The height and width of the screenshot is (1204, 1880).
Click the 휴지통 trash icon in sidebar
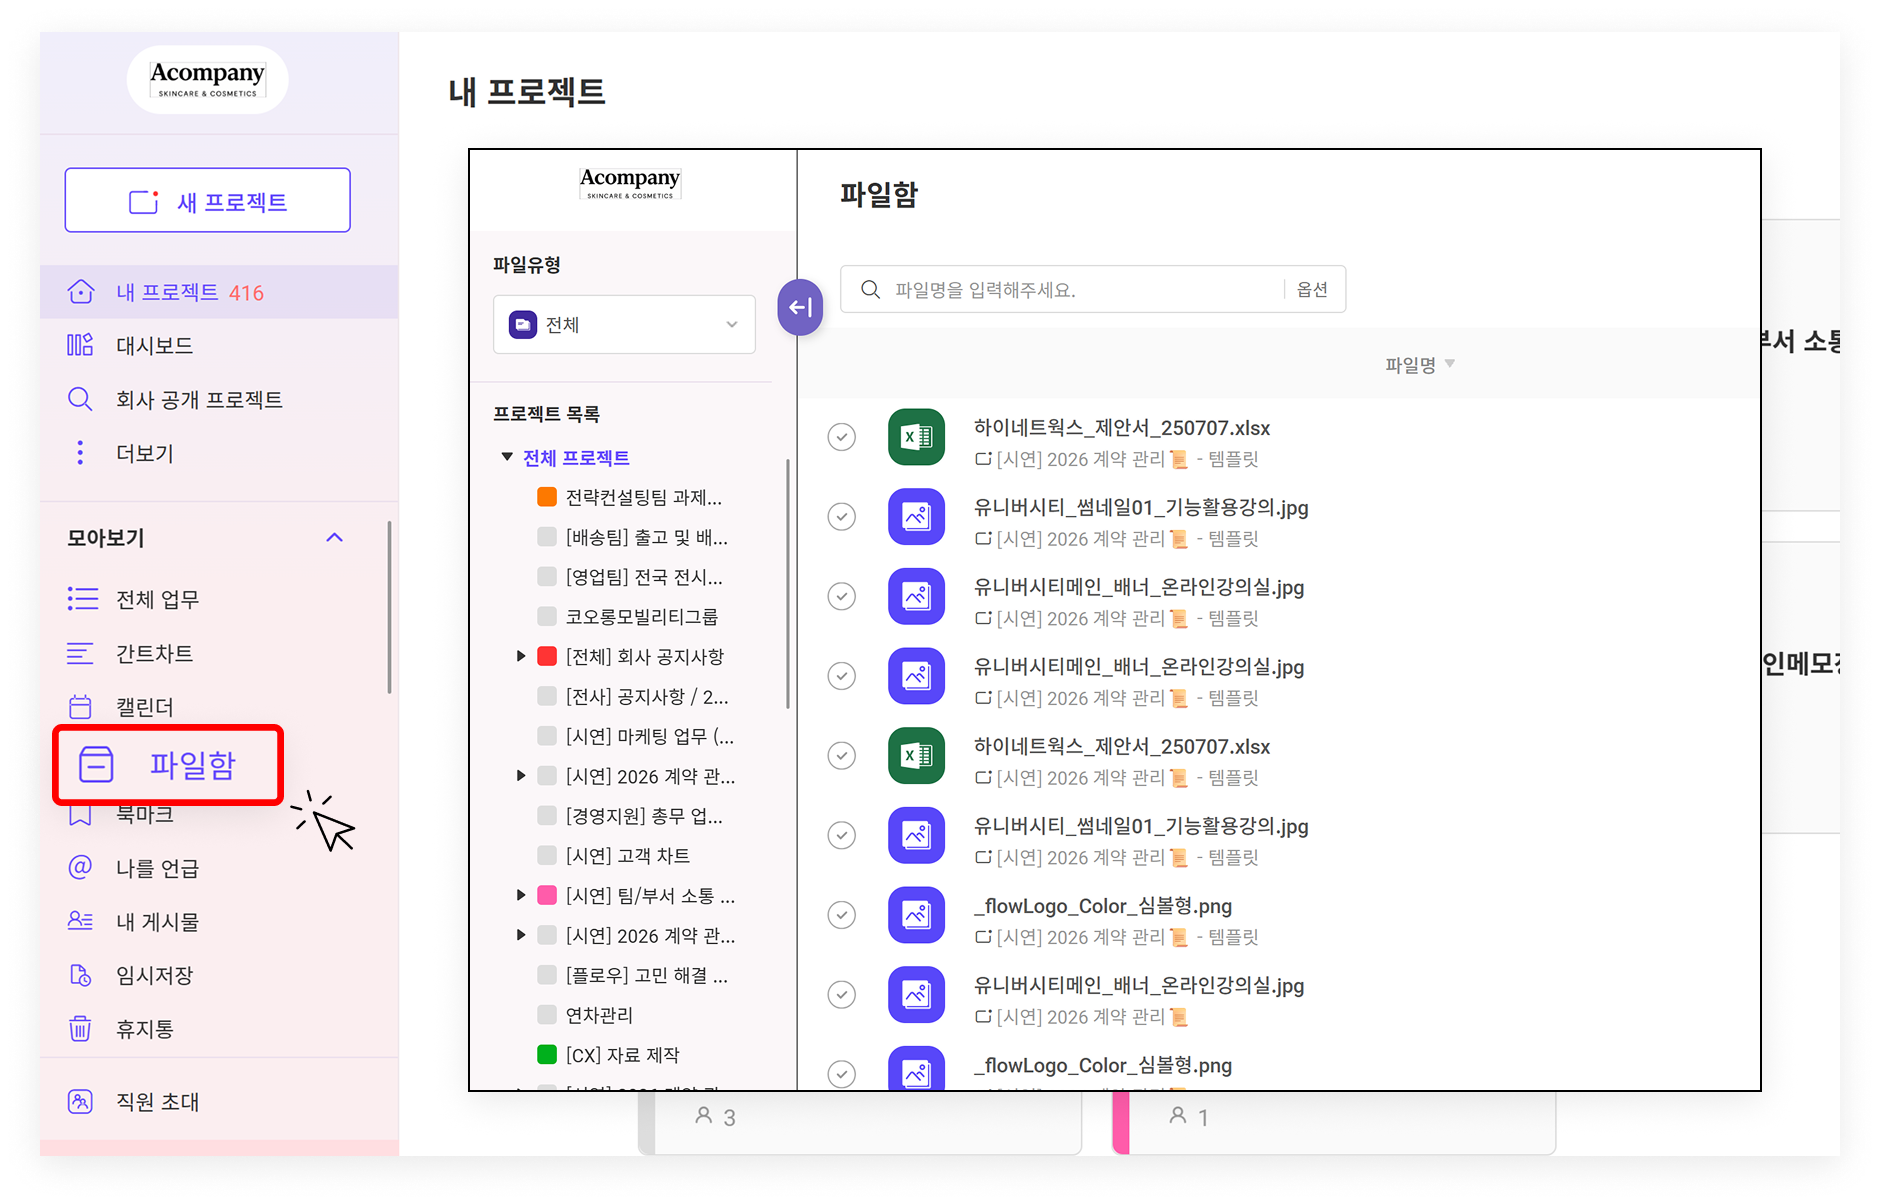(x=80, y=1029)
